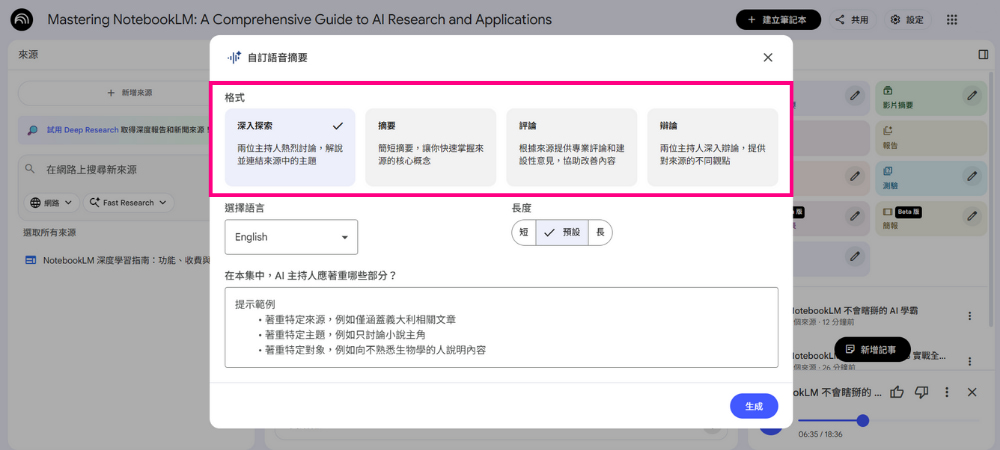Screen dimensions: 1000x450
Task: Click the 建立筆記本 button
Action: click(x=778, y=20)
